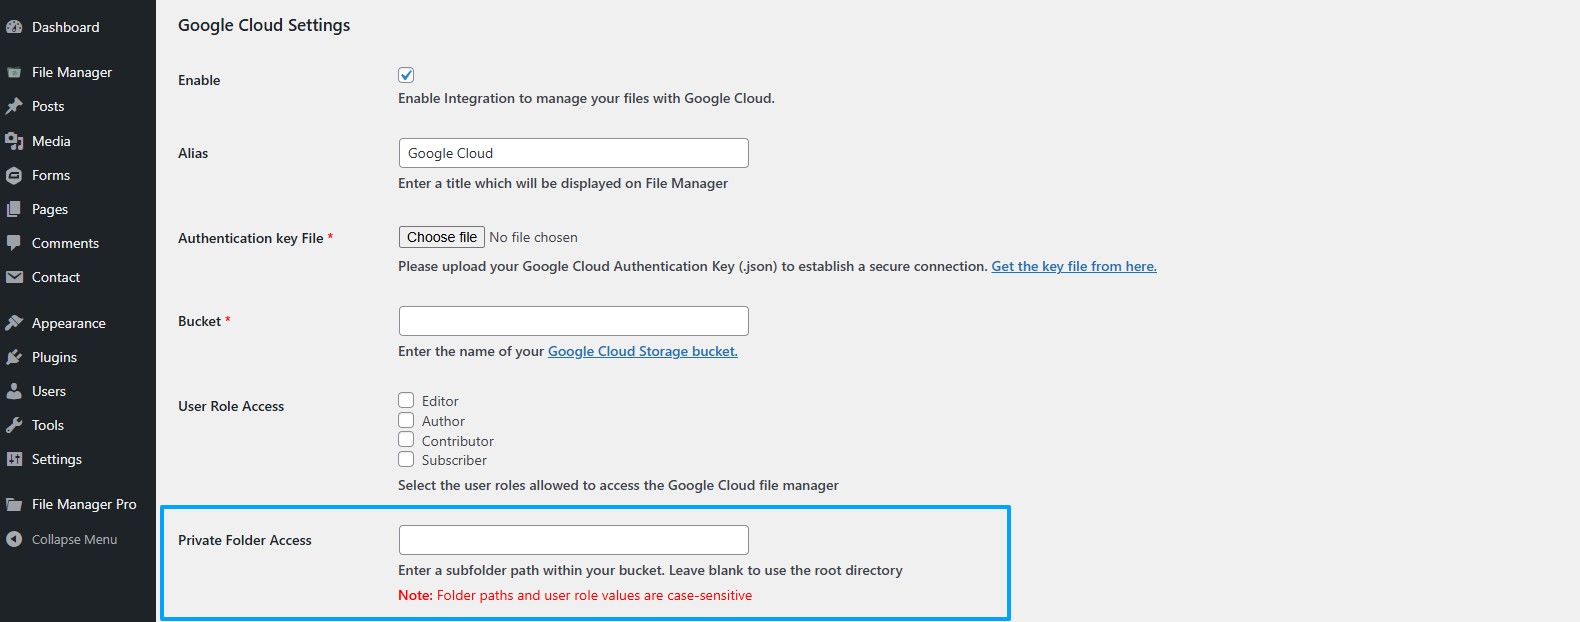Screen dimensions: 1580x622
Task: Go to Plugins menu item
Action: [x=54, y=357]
